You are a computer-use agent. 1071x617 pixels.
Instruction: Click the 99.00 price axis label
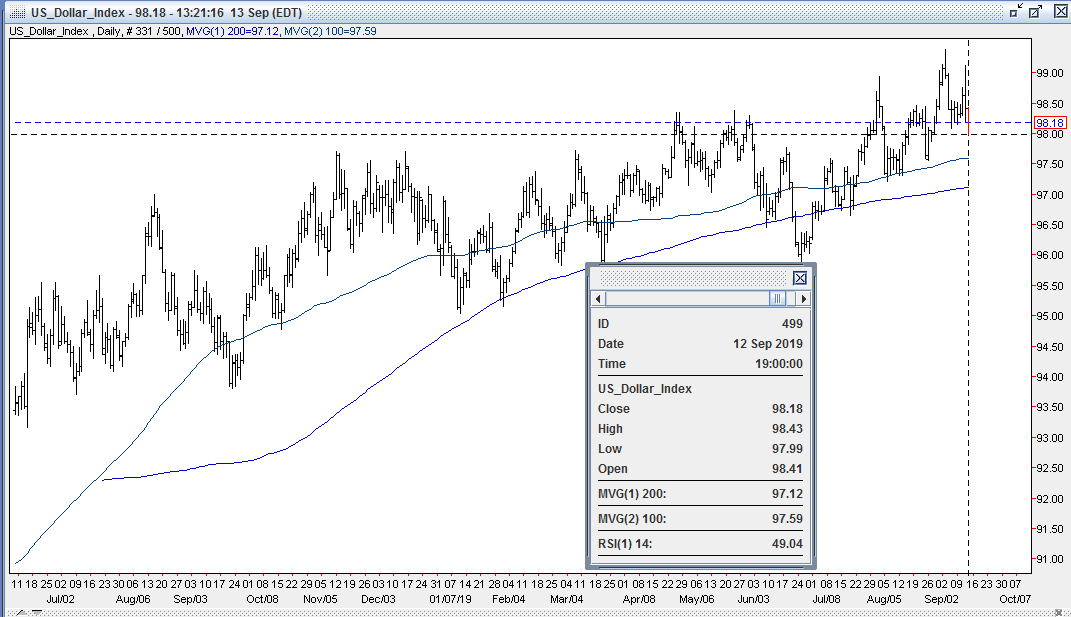point(1050,73)
